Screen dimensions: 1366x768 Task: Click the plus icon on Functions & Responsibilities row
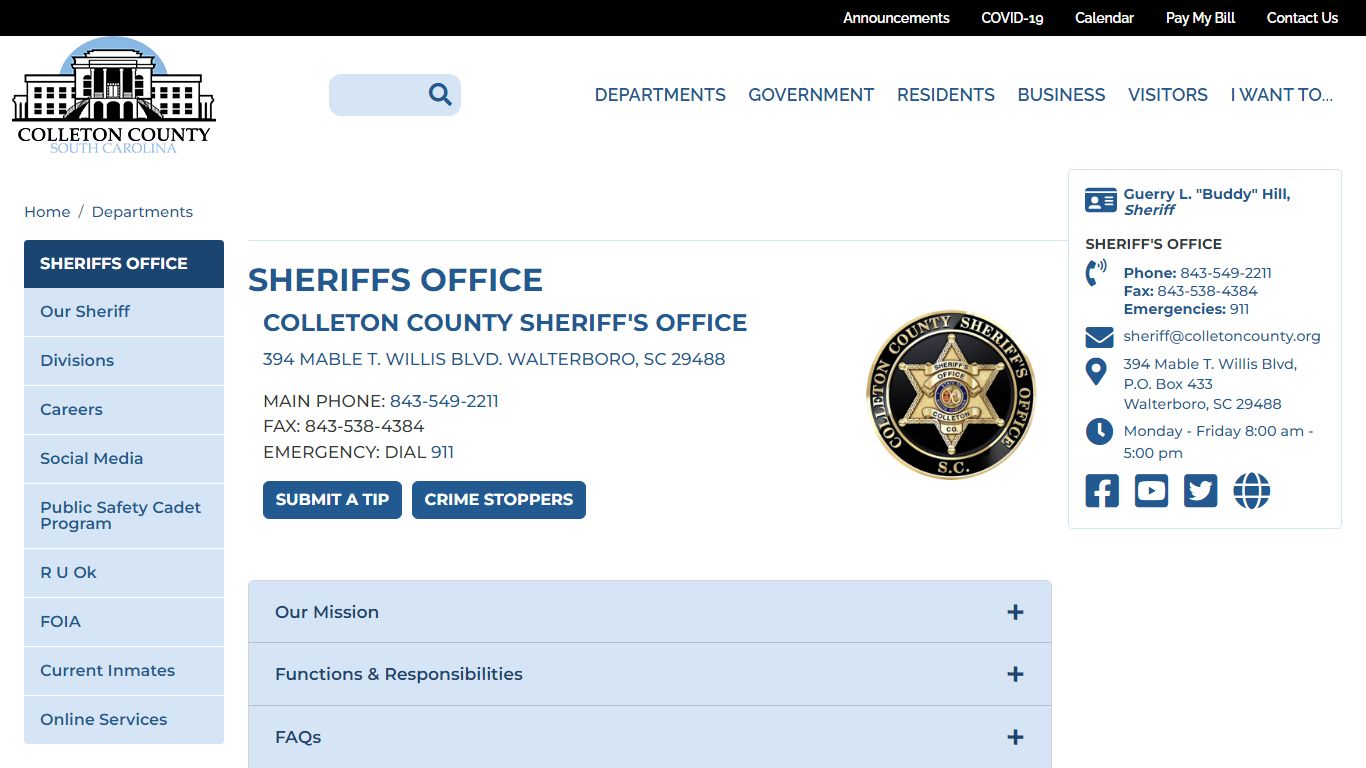pyautogui.click(x=1015, y=674)
